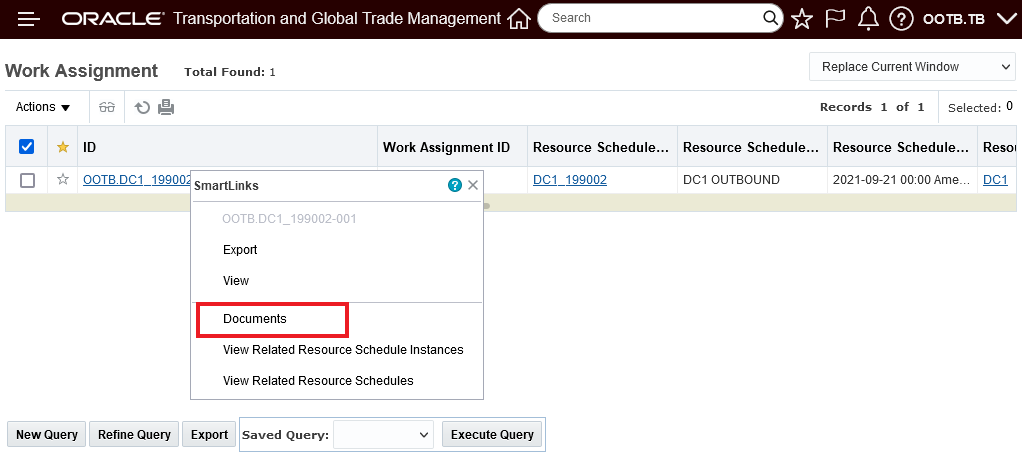
Task: Open SmartLinks help icon
Action: pyautogui.click(x=455, y=185)
